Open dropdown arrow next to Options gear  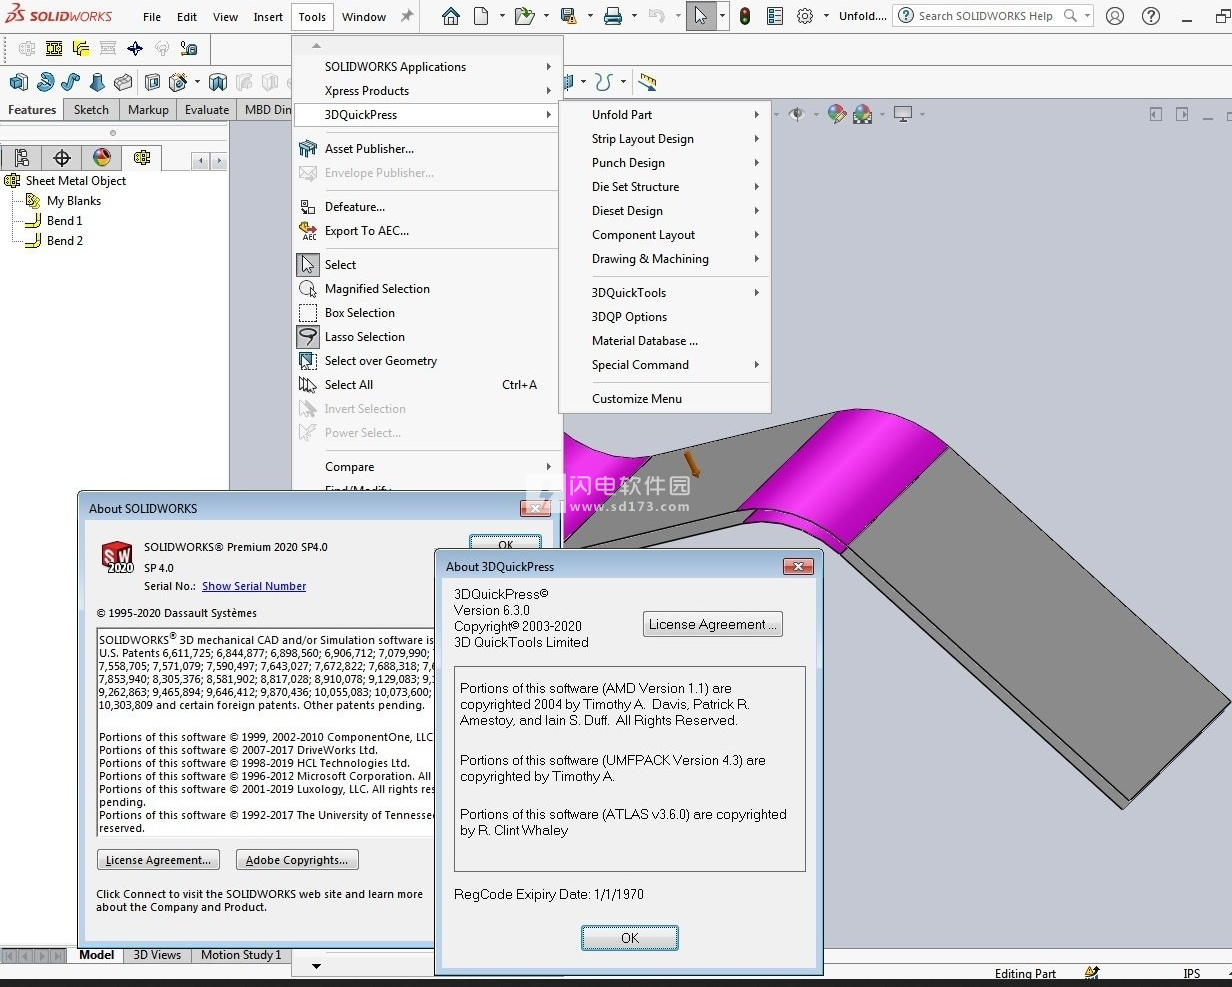point(826,16)
